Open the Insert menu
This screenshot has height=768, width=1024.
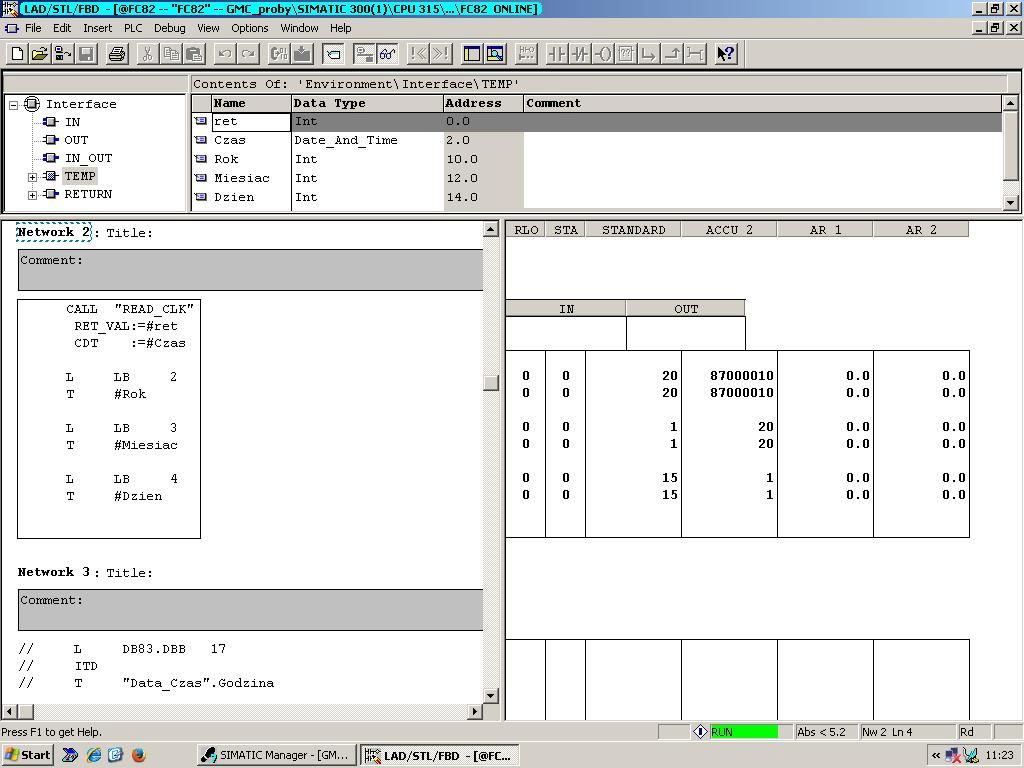97,28
